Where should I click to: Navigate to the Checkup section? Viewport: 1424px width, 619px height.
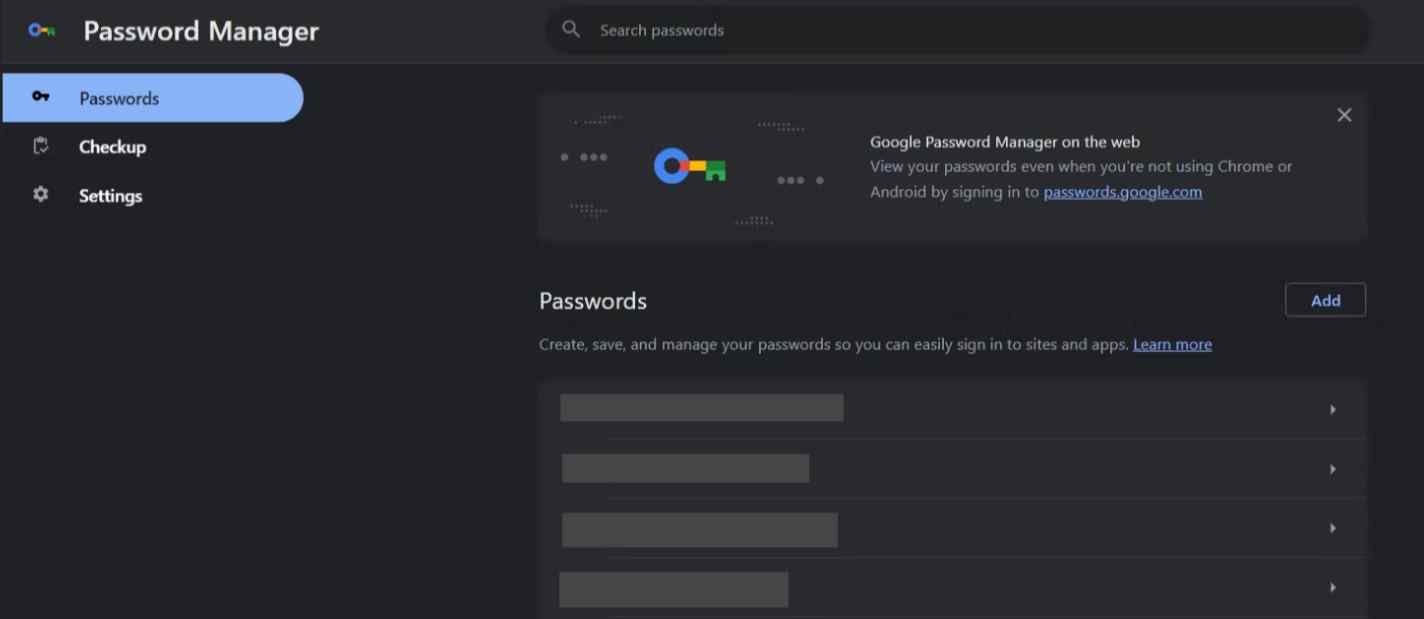pos(112,146)
